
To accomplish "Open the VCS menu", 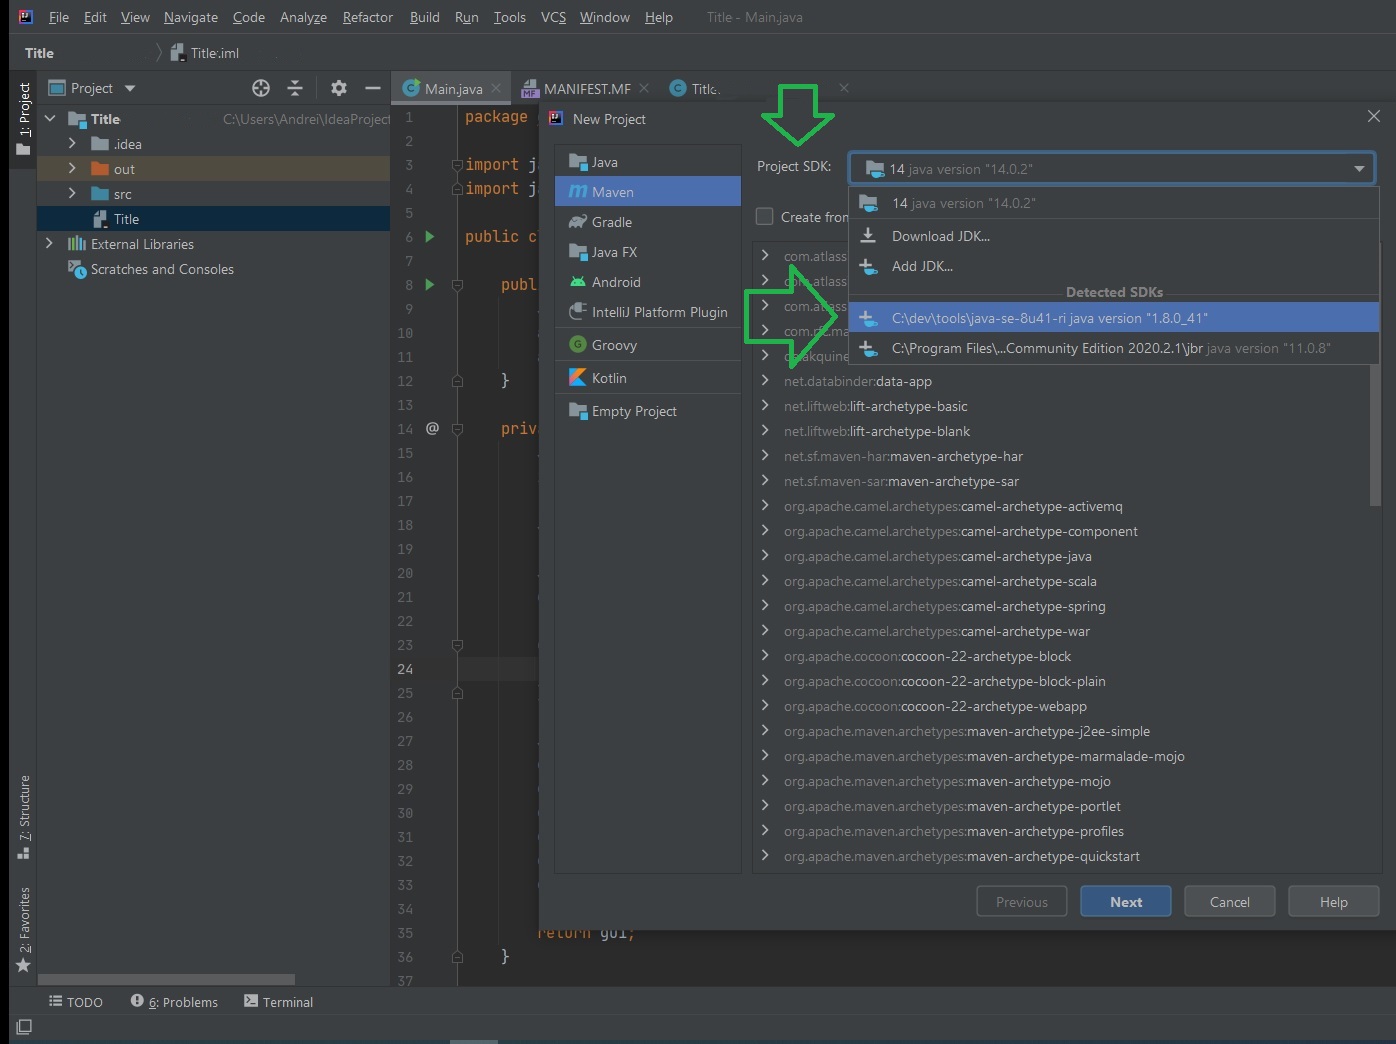I will click(553, 17).
